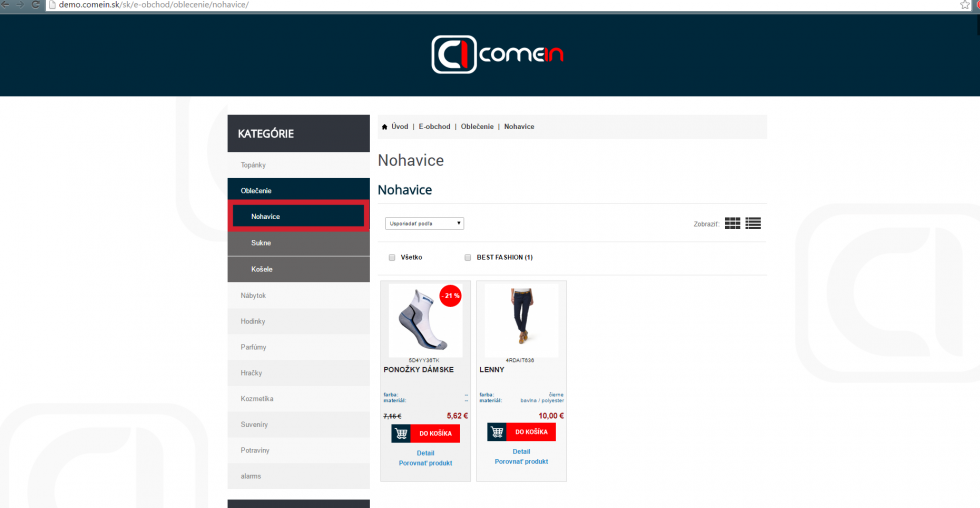Select Košele subcategory in sidebar
Viewport: 980px width, 508px height.
coord(299,269)
